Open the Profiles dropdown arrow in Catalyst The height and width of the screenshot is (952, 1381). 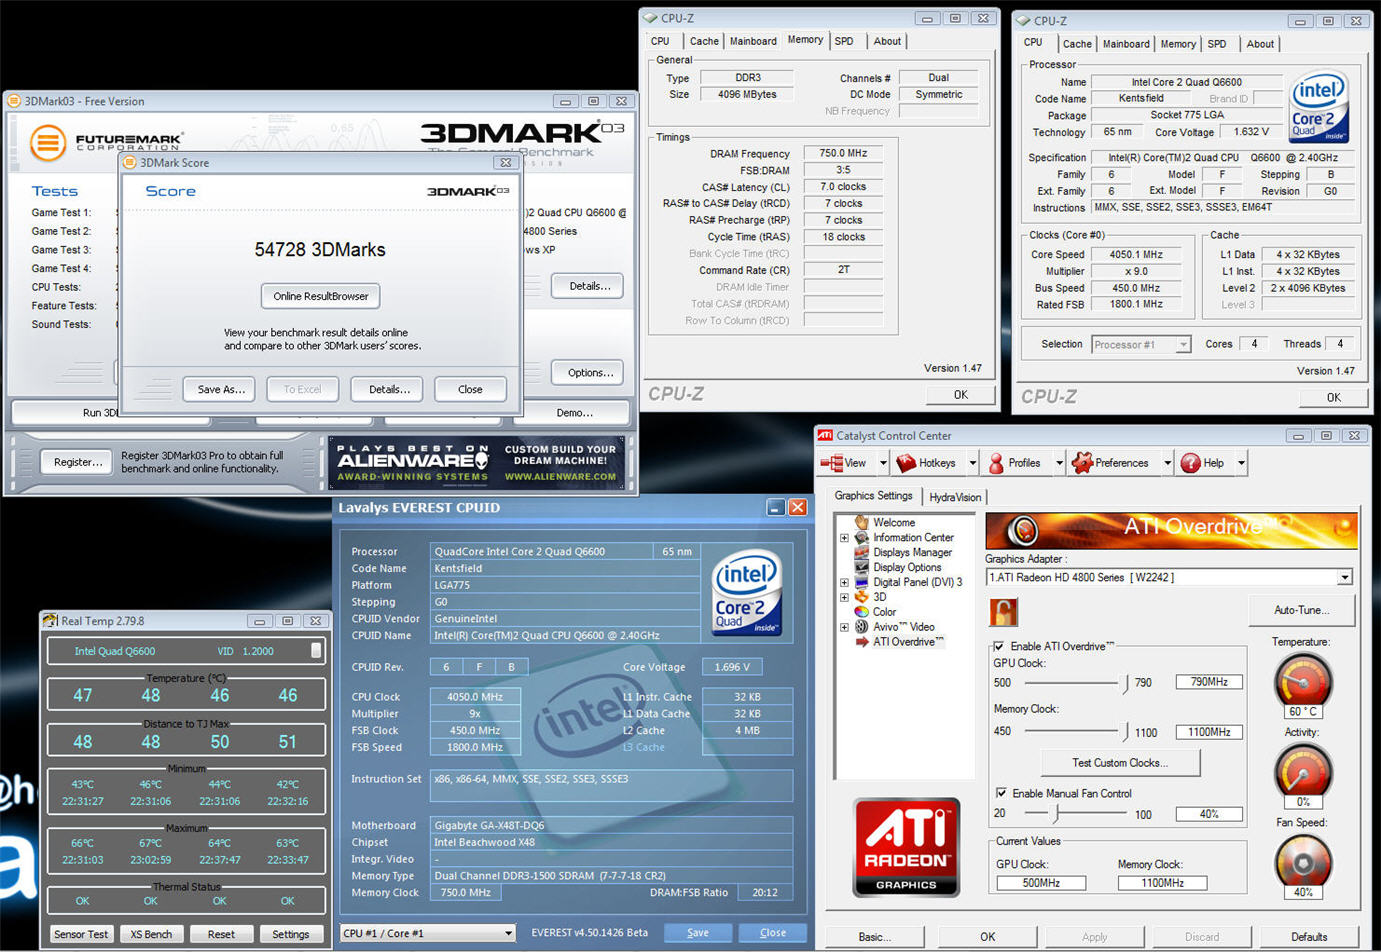(1058, 463)
